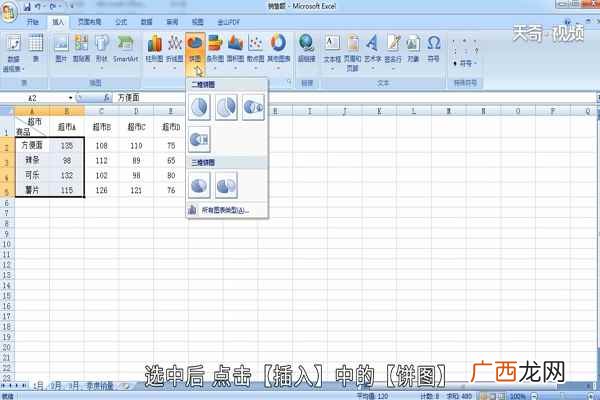Select column C header
Screen dimensions: 600x400
(101, 111)
